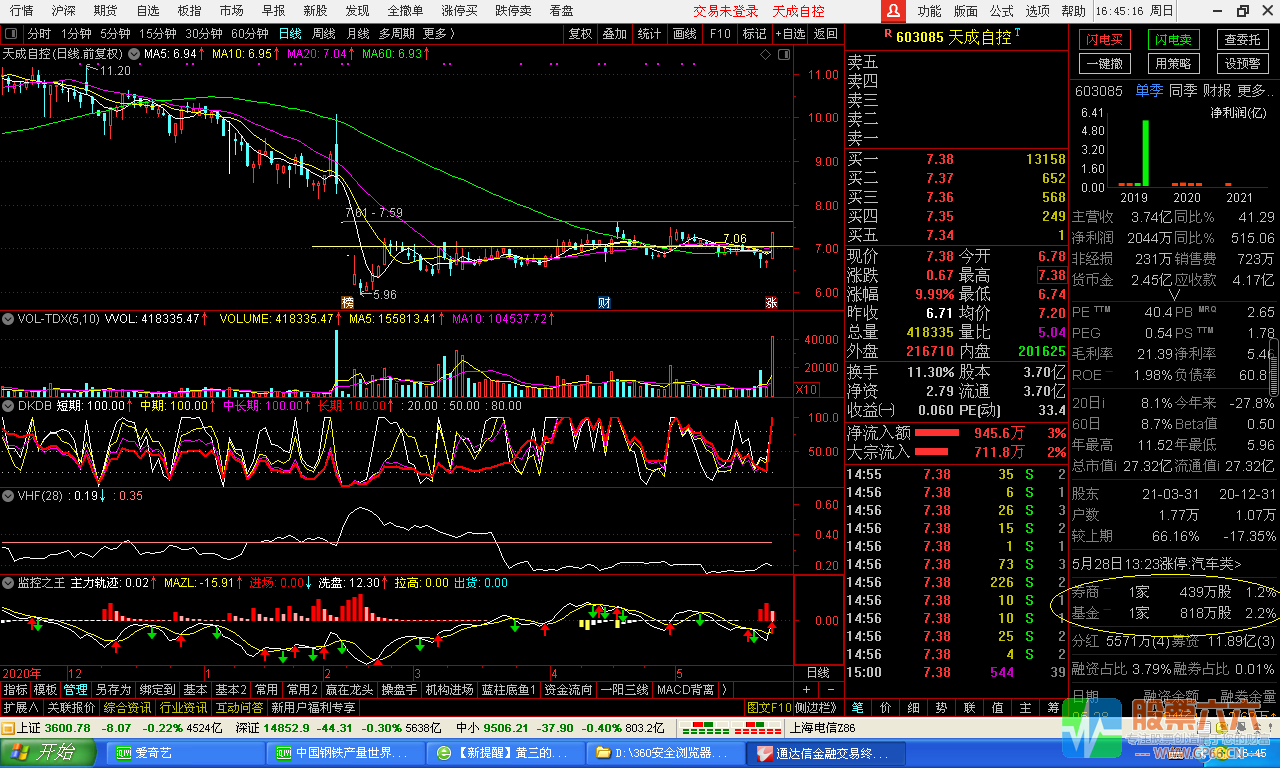Viewport: 1280px width, 768px height.
Task: Click the 财 marker on the chart
Action: [604, 302]
